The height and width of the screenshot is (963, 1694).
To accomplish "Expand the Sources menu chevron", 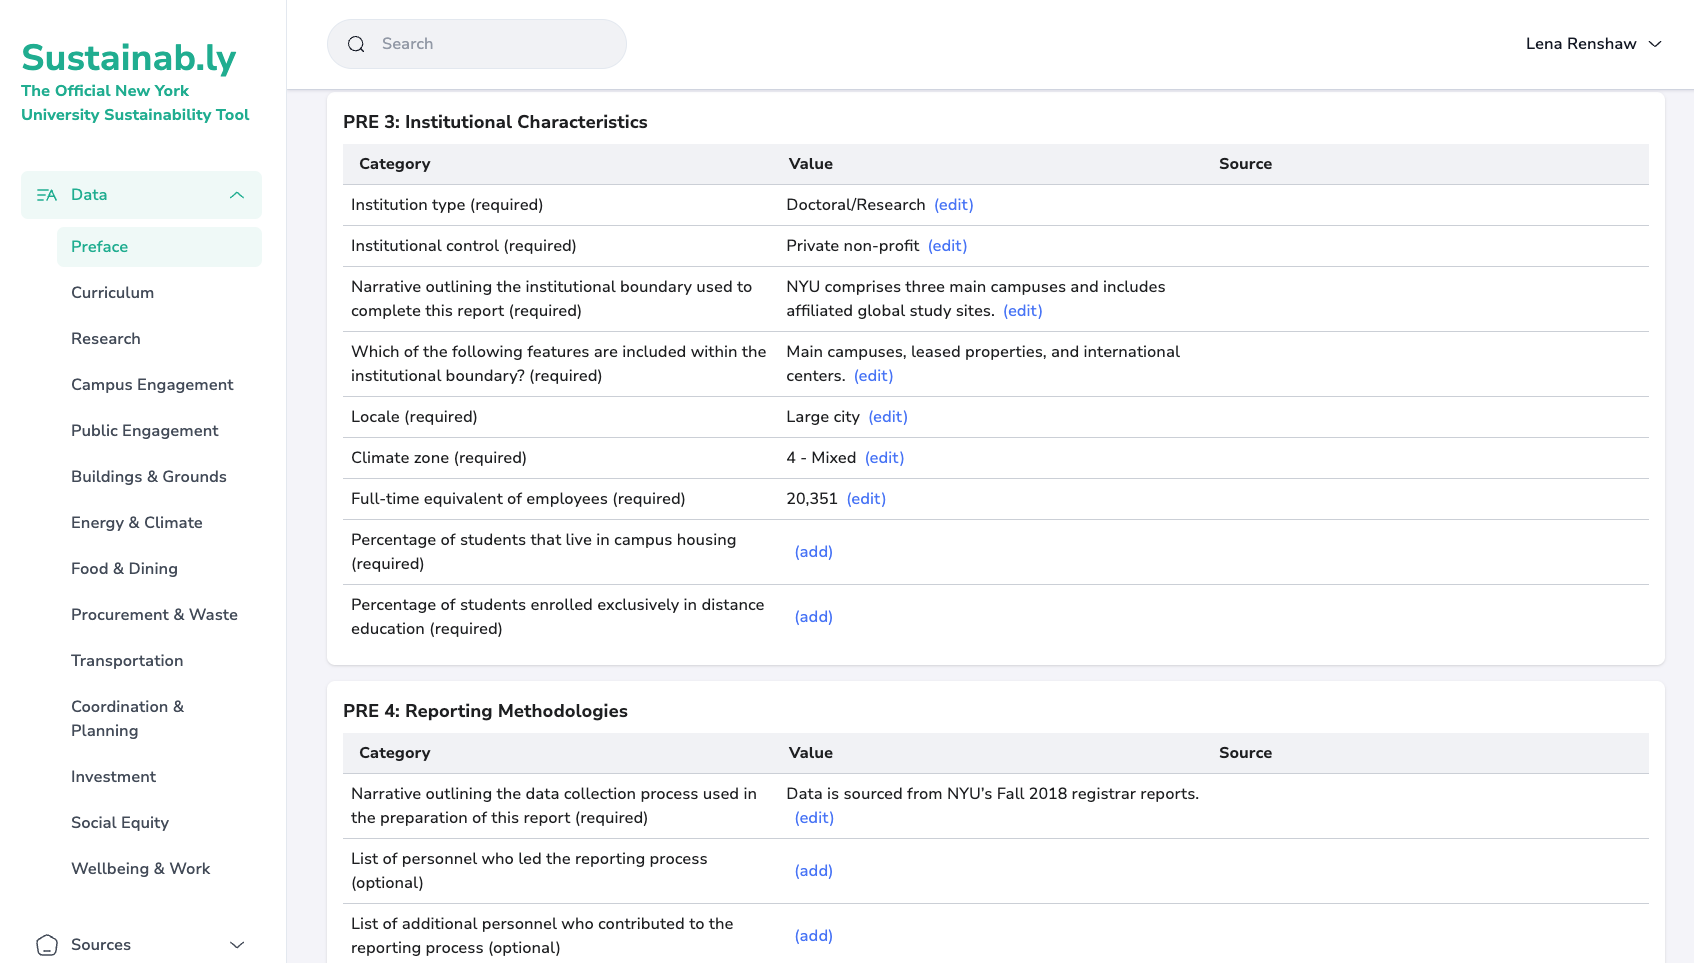I will click(237, 945).
